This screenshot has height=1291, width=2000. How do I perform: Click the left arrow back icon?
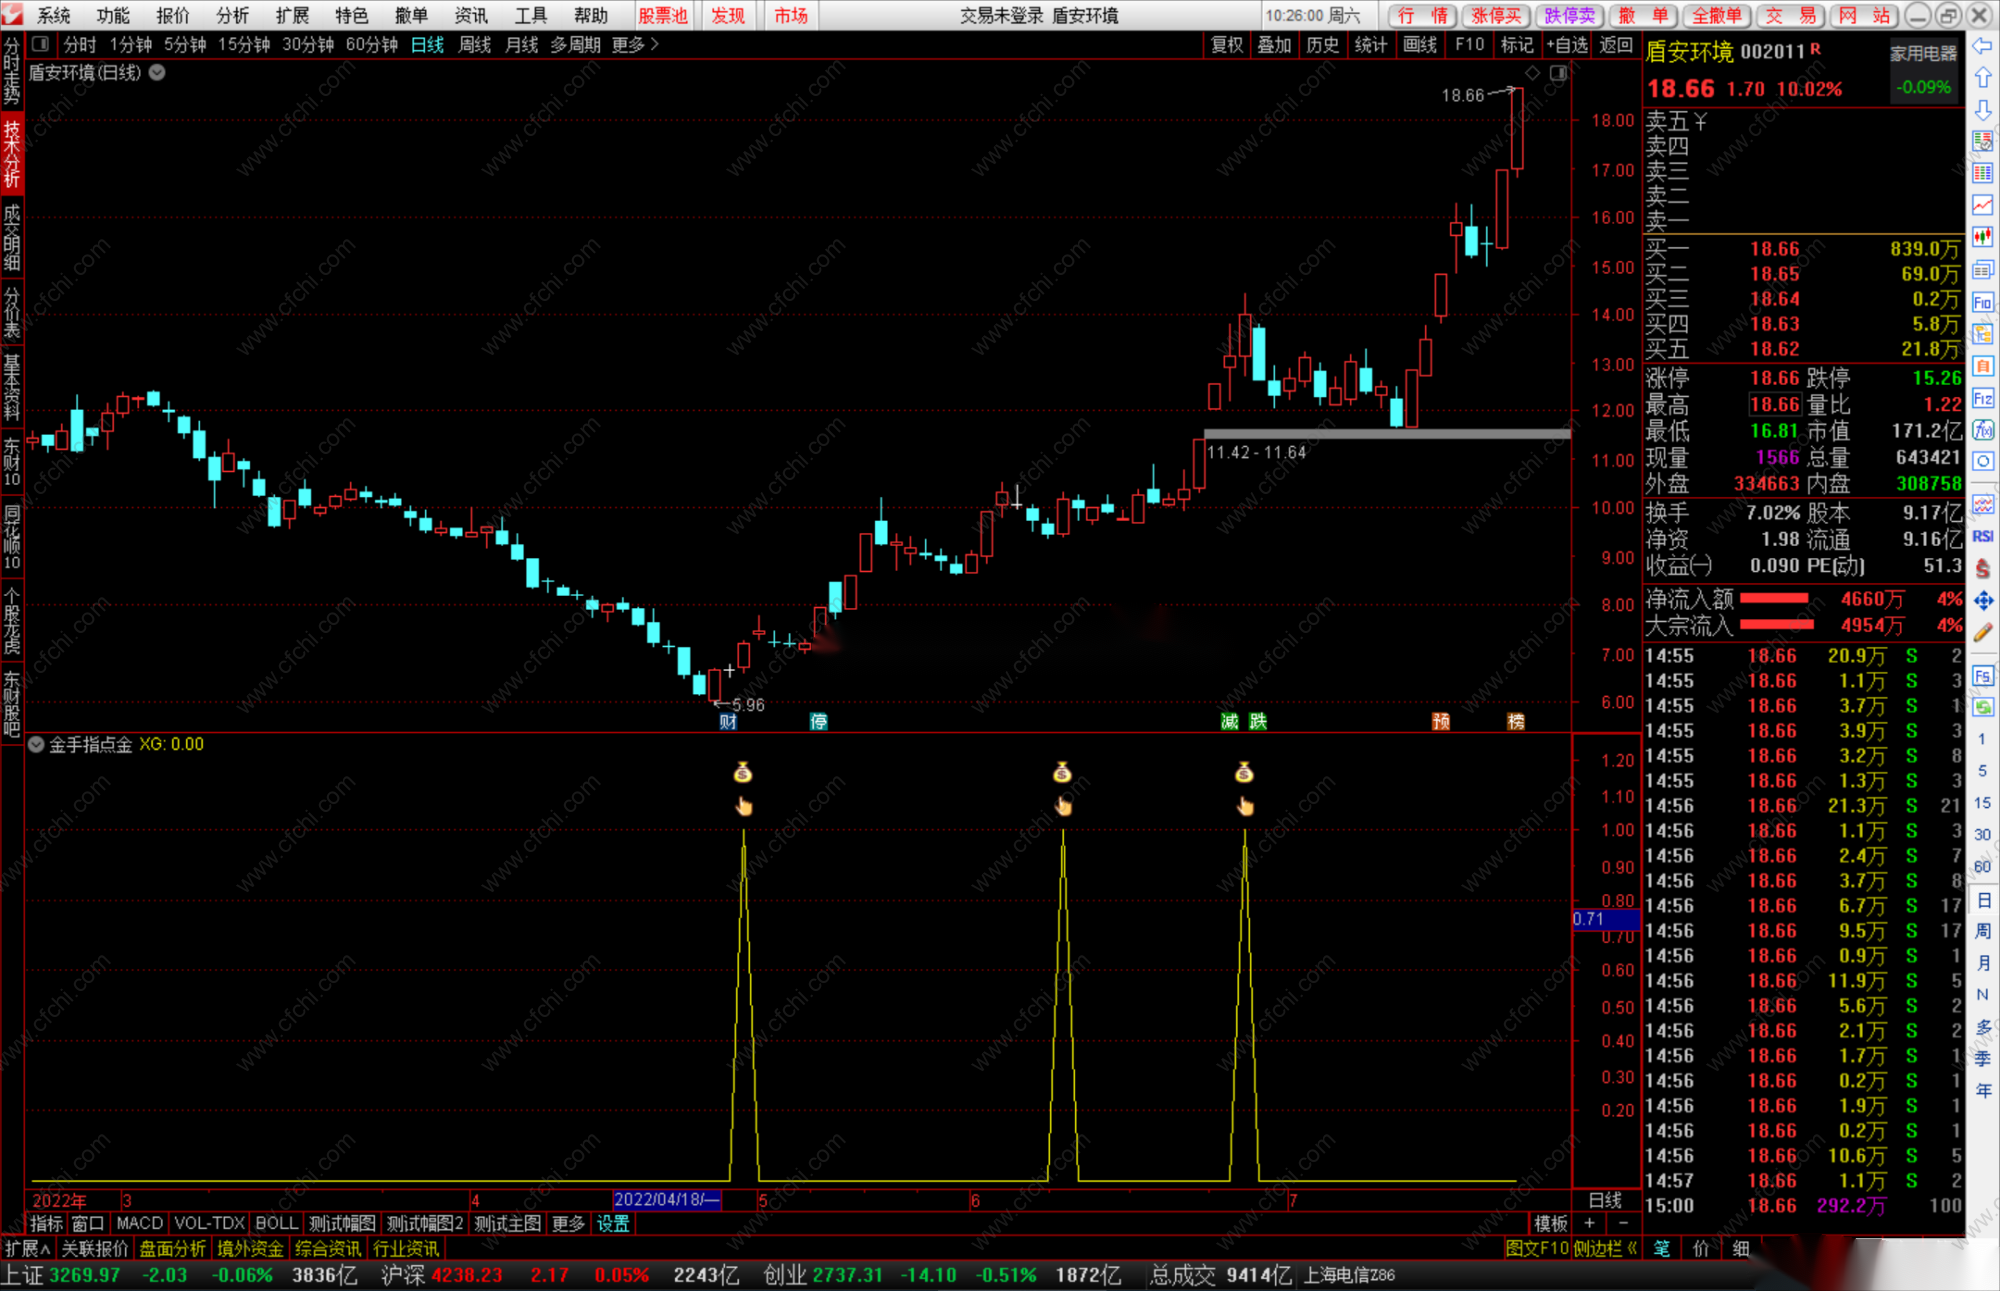point(1983,46)
